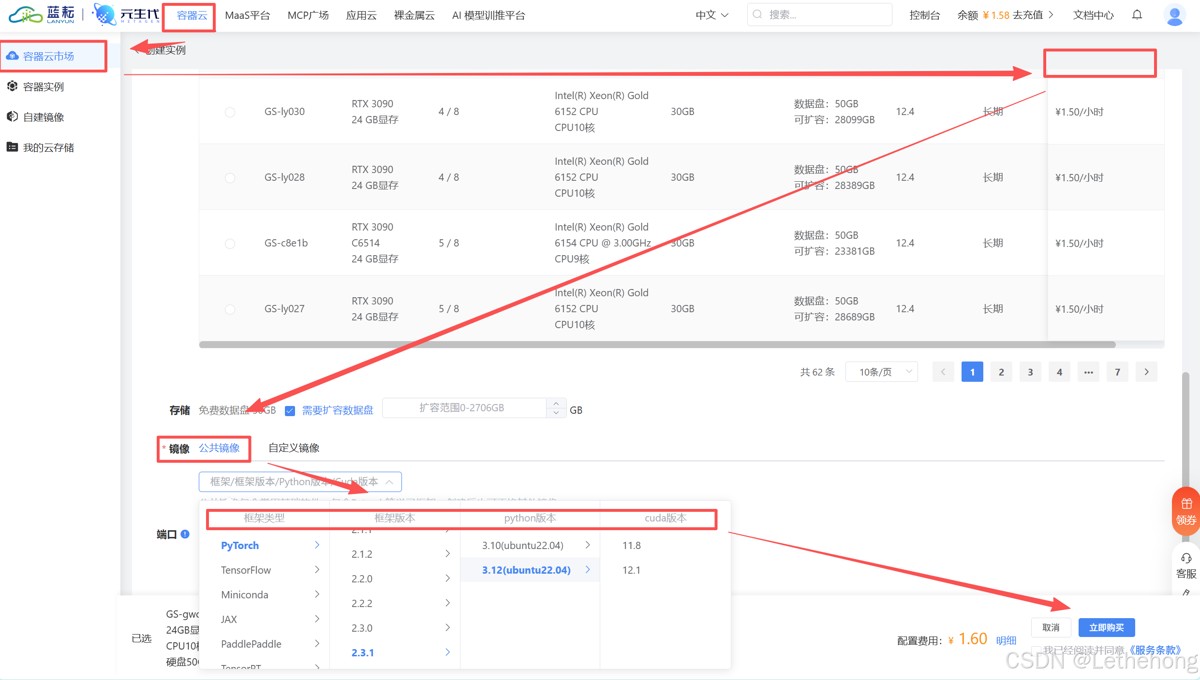This screenshot has width=1200, height=680.
Task: Click the 立即购买 button
Action: coord(1106,628)
